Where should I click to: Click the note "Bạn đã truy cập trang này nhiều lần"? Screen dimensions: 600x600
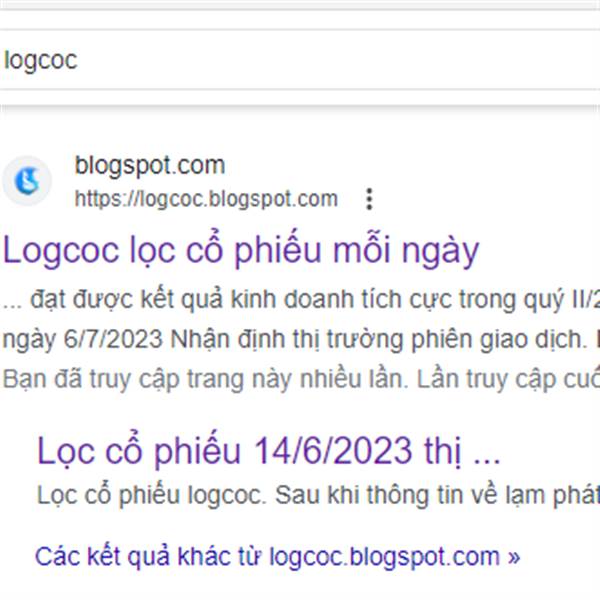click(x=301, y=379)
